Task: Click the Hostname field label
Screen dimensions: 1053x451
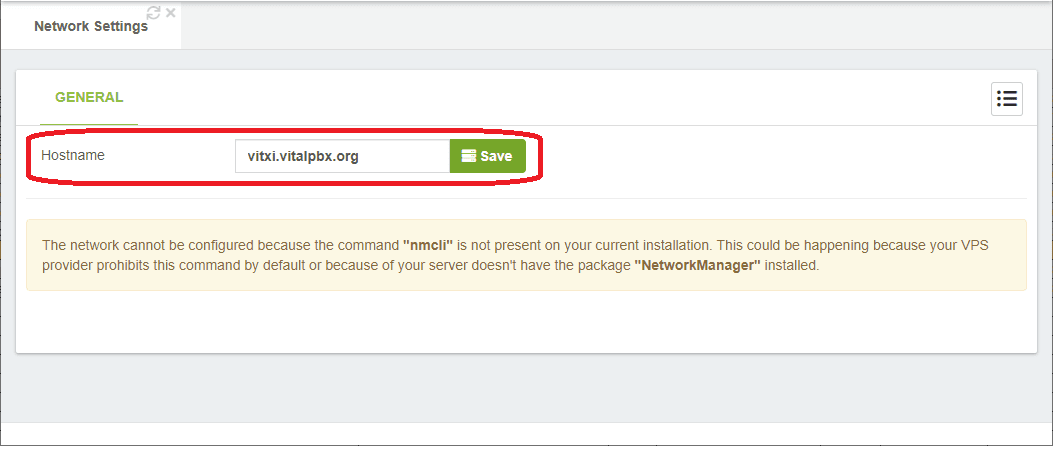Action: coord(73,155)
